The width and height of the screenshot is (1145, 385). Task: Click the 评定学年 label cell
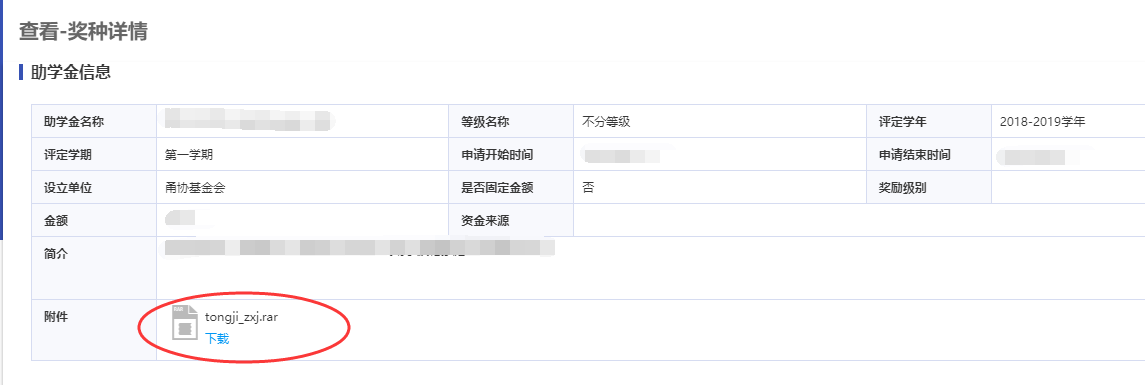930,122
